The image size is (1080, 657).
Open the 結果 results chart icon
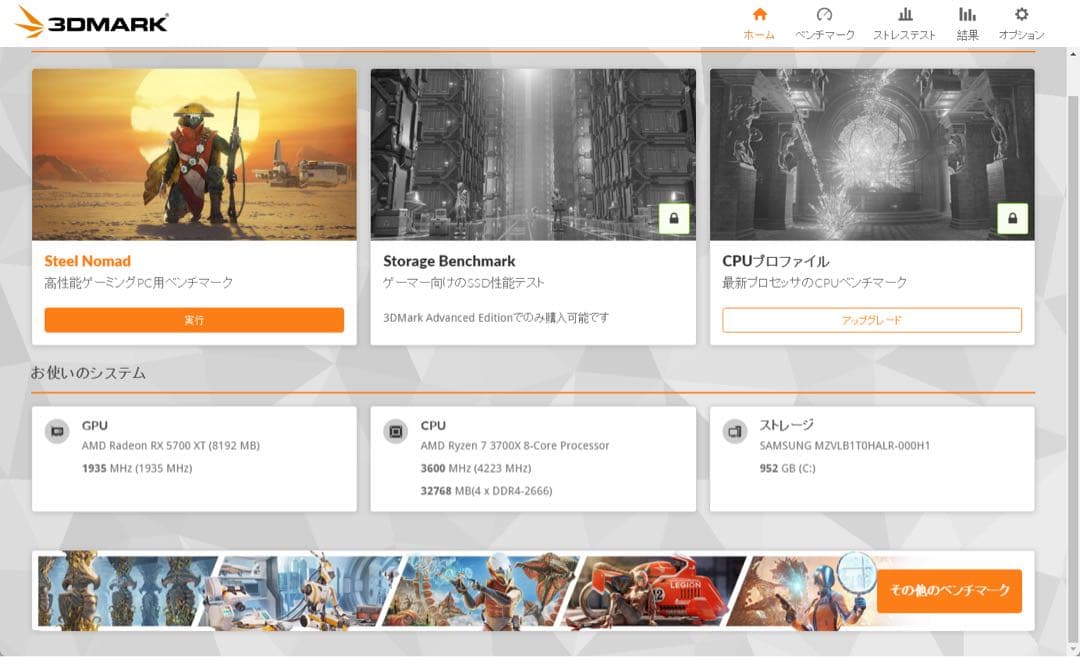[x=967, y=14]
